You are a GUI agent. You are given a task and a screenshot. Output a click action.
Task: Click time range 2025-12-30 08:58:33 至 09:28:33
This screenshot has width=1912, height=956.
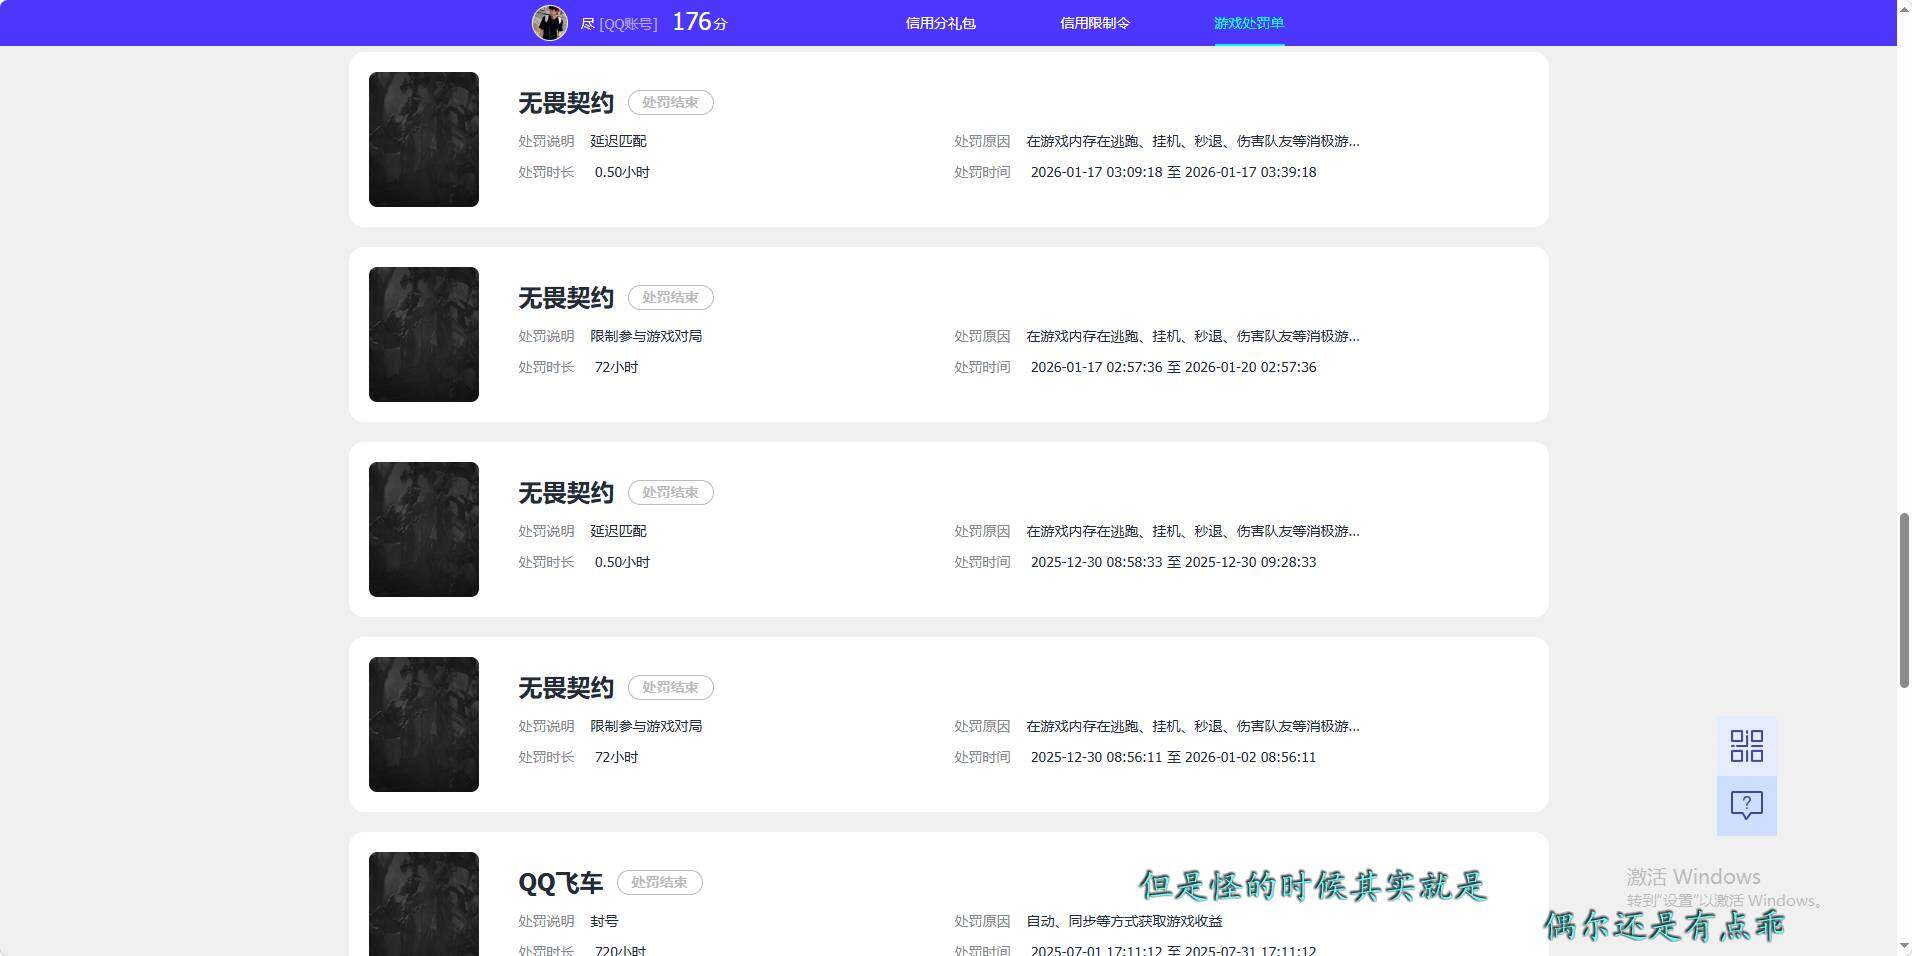tap(1173, 562)
